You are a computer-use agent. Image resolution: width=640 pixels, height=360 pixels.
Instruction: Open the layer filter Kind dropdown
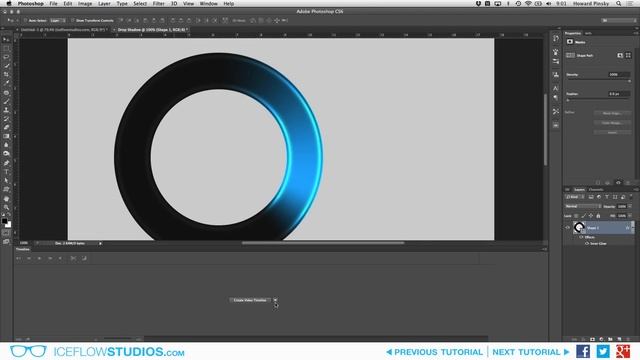coord(575,197)
